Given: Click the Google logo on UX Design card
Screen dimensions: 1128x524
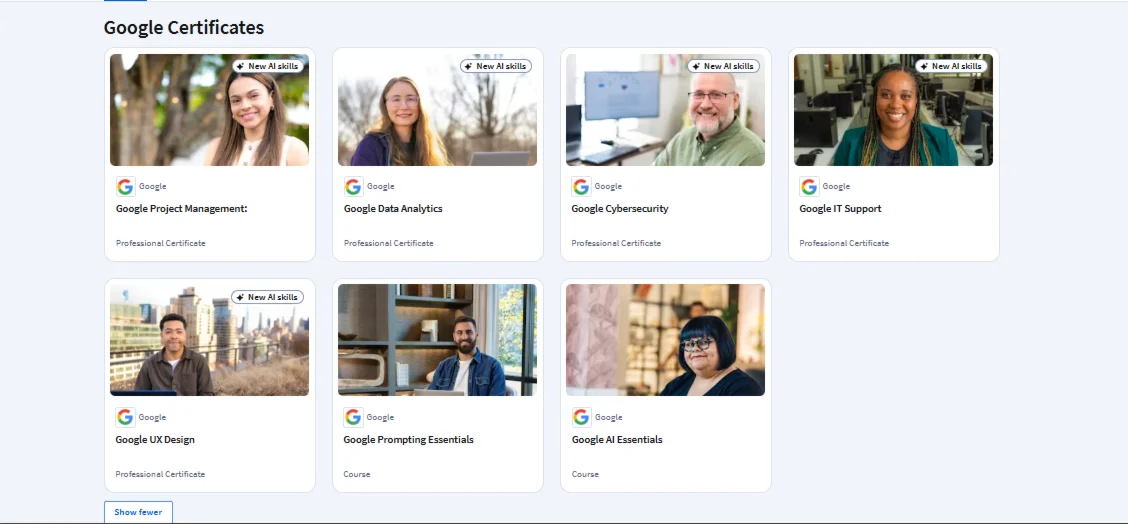Looking at the screenshot, I should click(x=125, y=417).
